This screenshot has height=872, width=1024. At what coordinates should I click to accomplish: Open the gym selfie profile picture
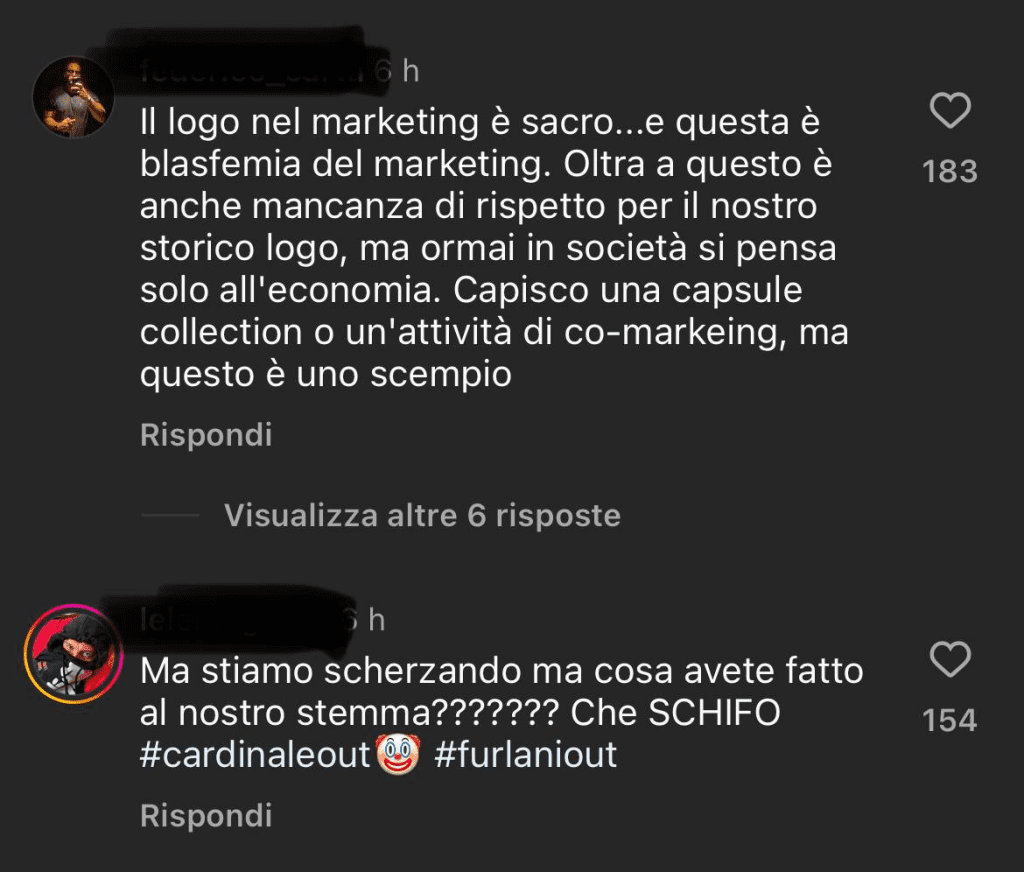click(x=73, y=97)
